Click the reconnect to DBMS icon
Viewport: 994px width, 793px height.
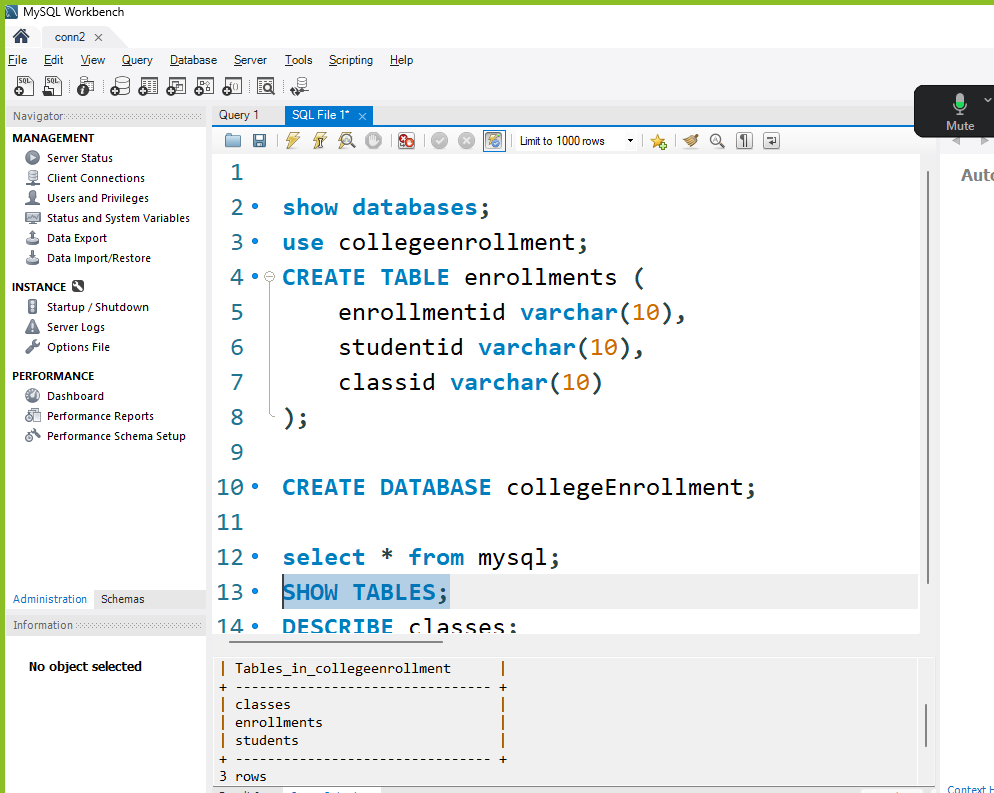pyautogui.click(x=299, y=87)
